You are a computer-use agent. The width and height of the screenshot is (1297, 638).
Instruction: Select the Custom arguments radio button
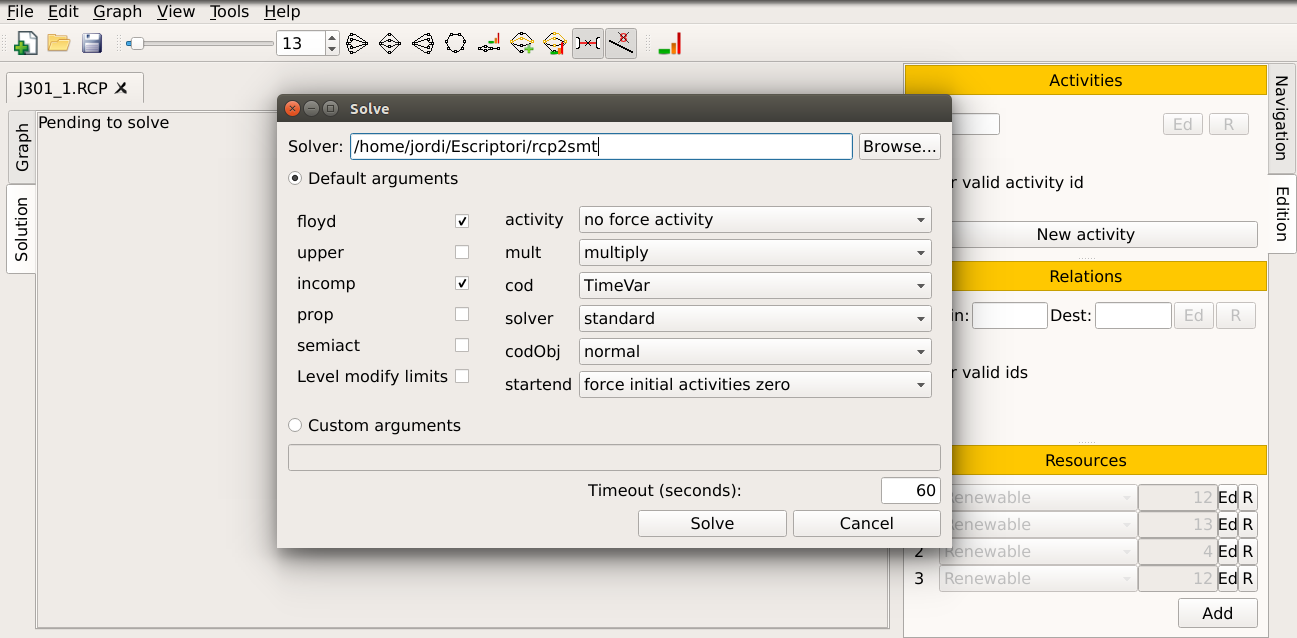pyautogui.click(x=295, y=425)
